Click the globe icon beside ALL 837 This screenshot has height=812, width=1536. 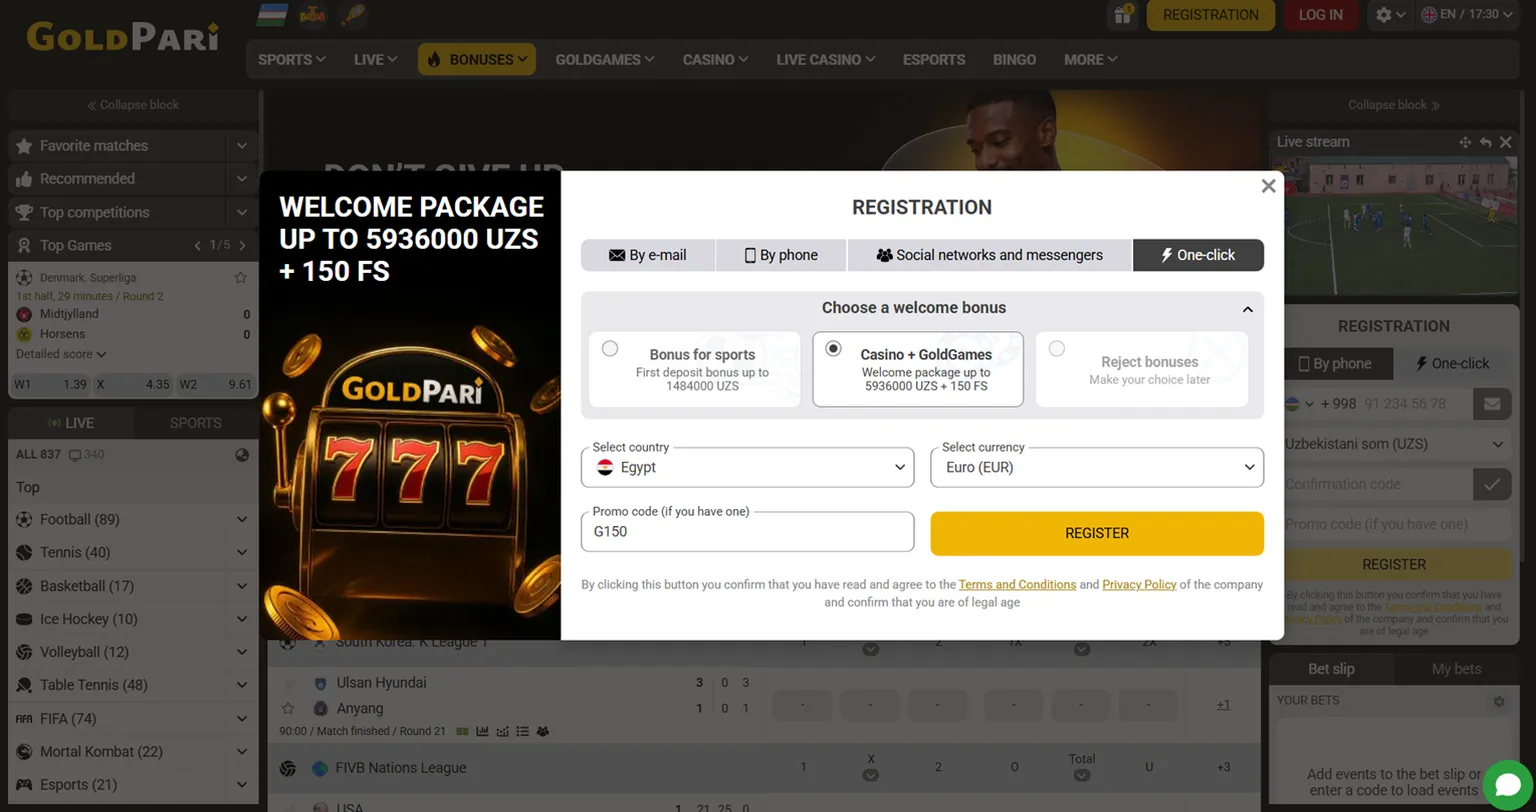click(x=241, y=455)
